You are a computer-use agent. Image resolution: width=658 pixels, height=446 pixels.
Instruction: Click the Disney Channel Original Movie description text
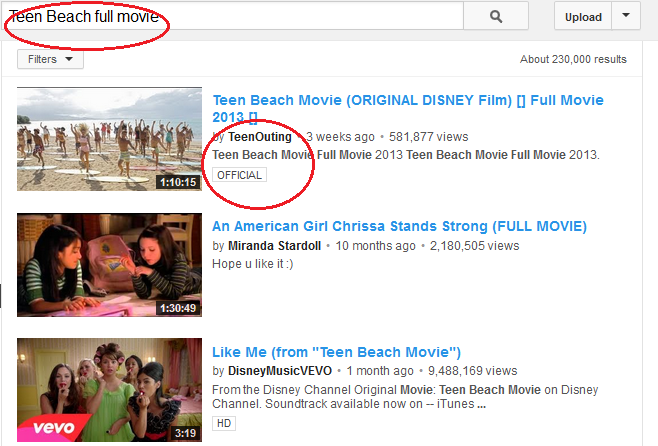[x=405, y=396]
